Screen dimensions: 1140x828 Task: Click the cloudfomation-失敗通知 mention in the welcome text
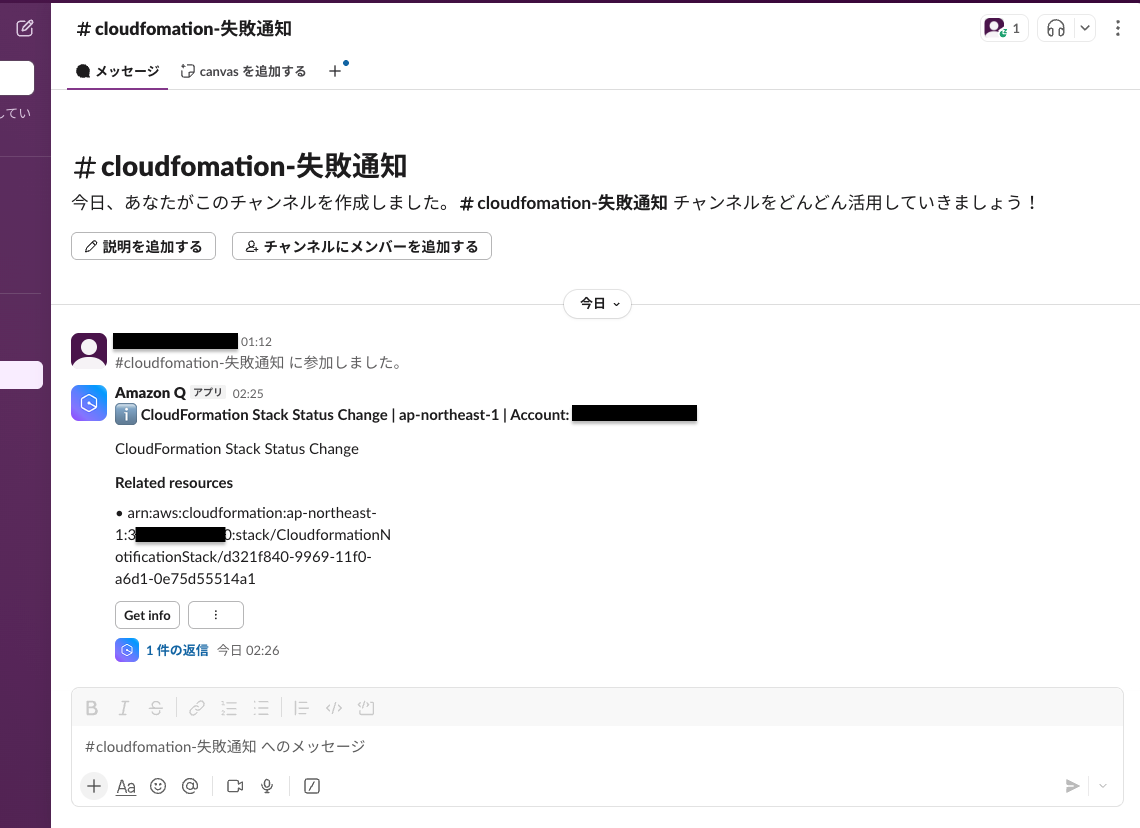(563, 203)
